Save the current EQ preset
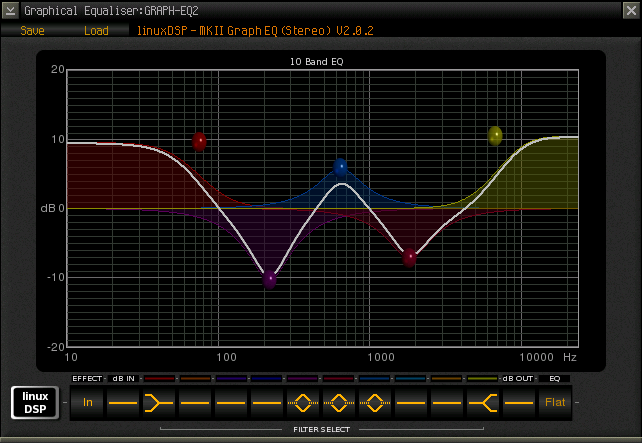 point(32,31)
